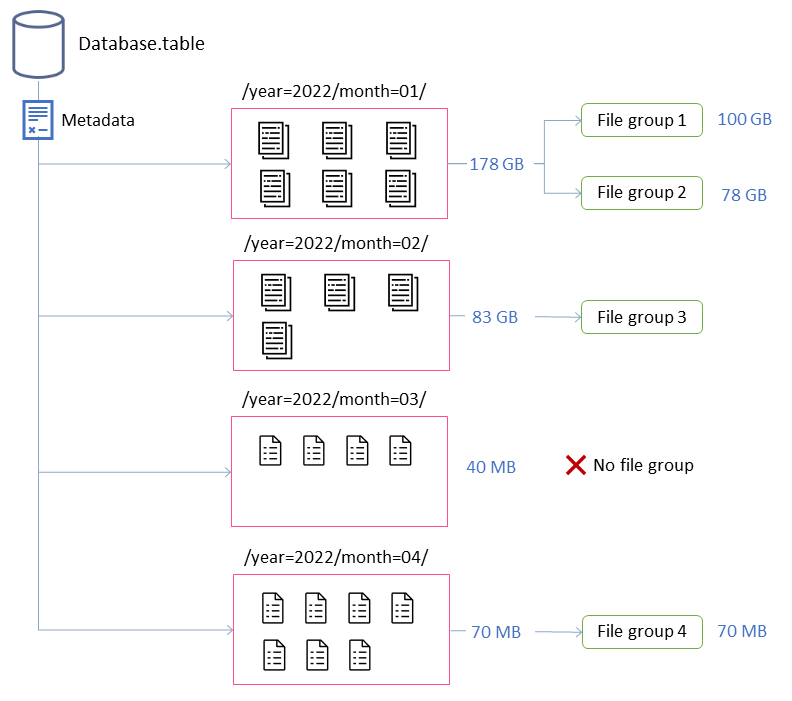
Task: Click the /year=2022/month=01/ path label
Action: (x=334, y=92)
